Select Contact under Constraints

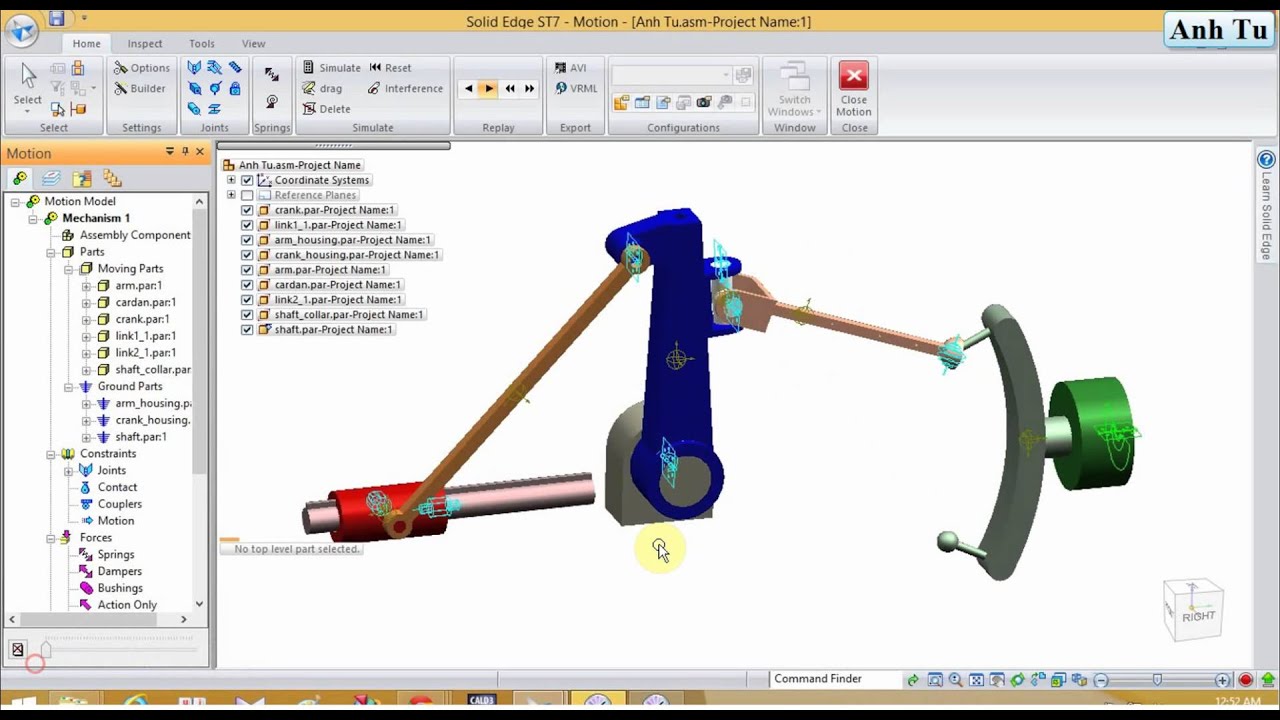click(x=117, y=488)
